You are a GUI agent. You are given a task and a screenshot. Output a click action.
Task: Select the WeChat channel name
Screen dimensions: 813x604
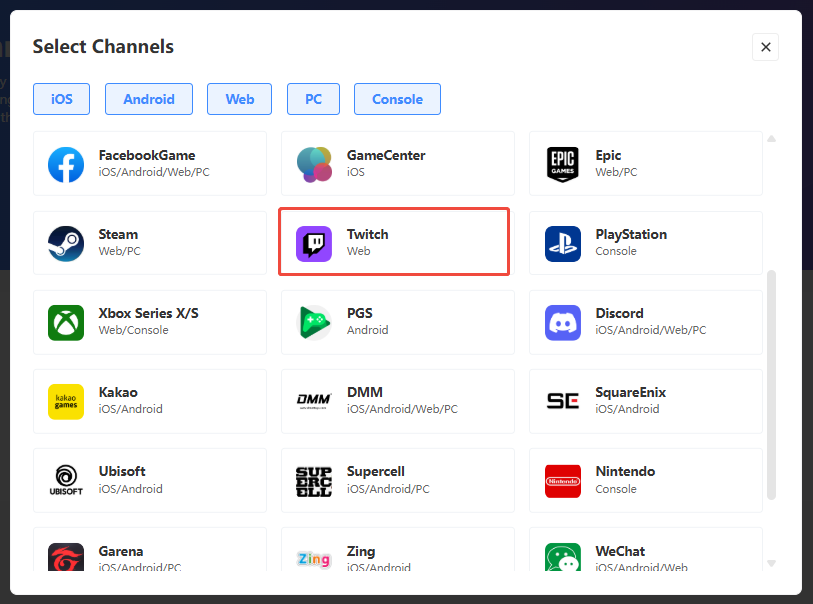click(620, 551)
